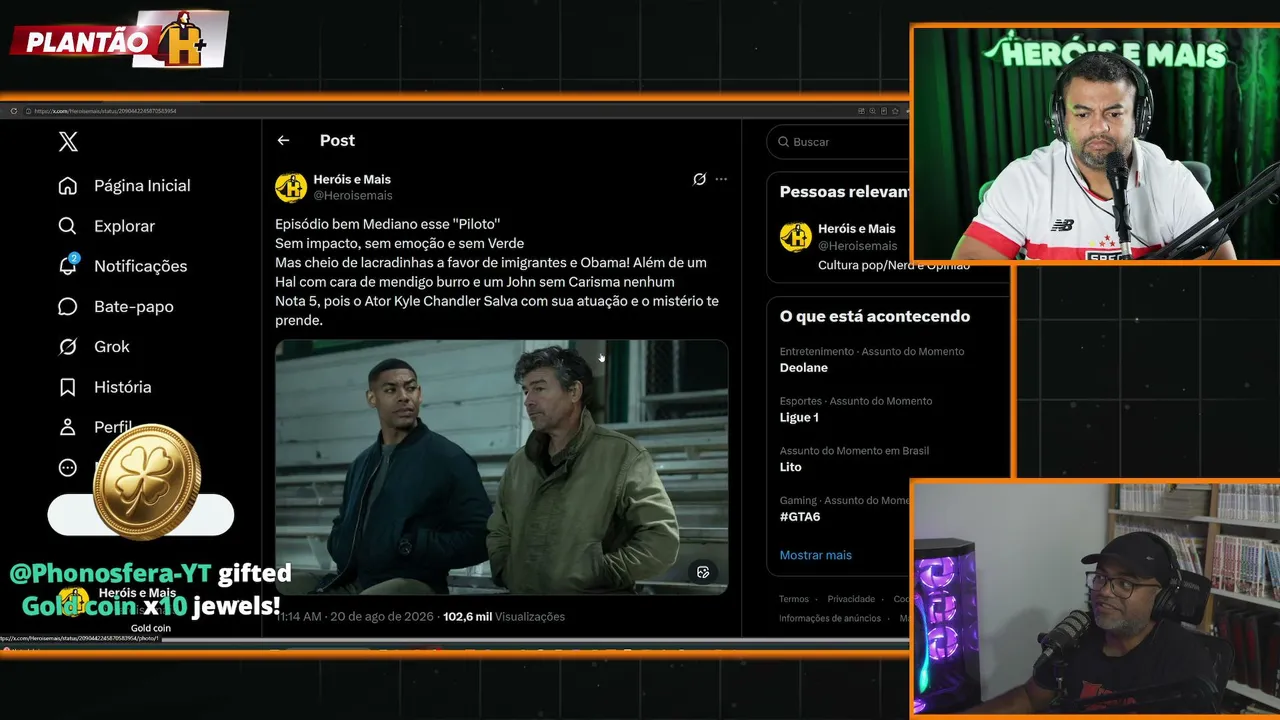Click the Buscar search field

tap(838, 142)
